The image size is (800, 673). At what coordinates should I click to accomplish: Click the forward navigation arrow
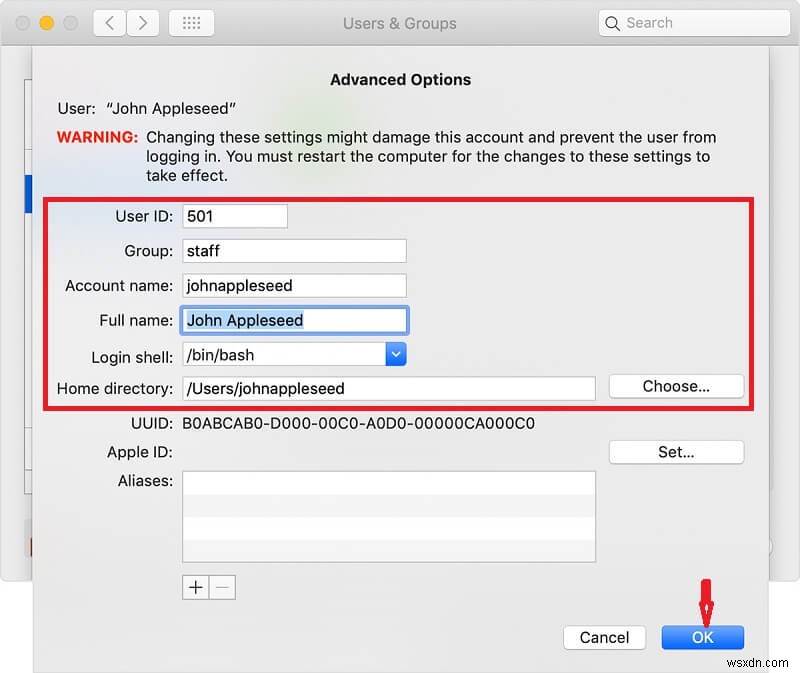[143, 22]
